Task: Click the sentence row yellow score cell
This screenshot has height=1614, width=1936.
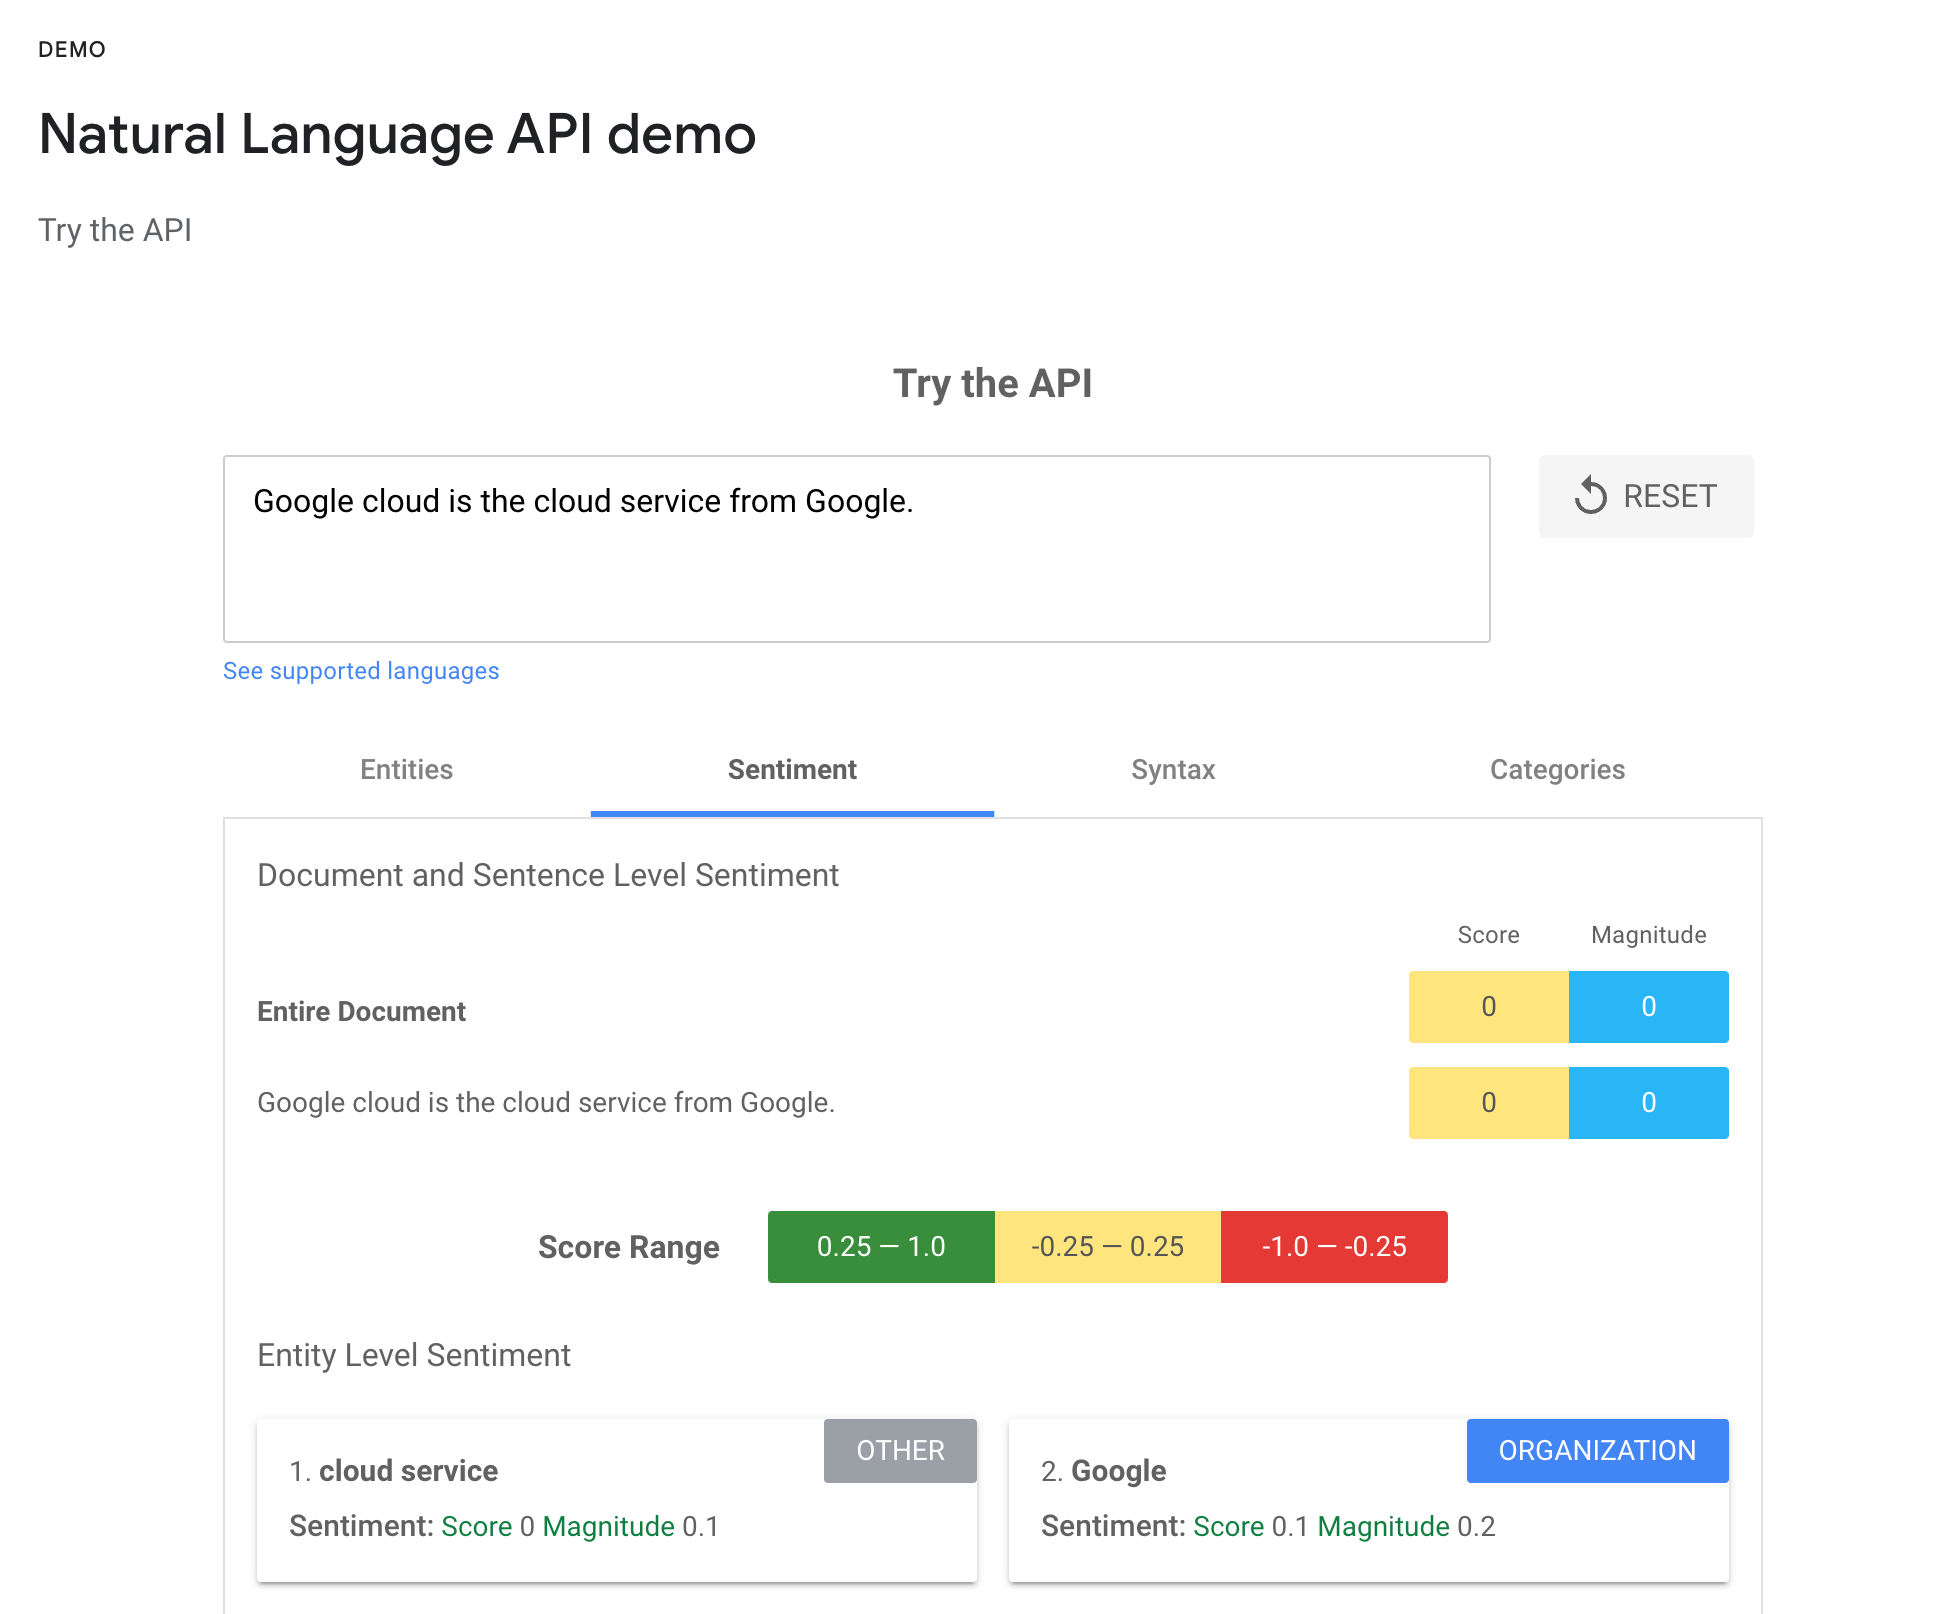Action: (1488, 1103)
